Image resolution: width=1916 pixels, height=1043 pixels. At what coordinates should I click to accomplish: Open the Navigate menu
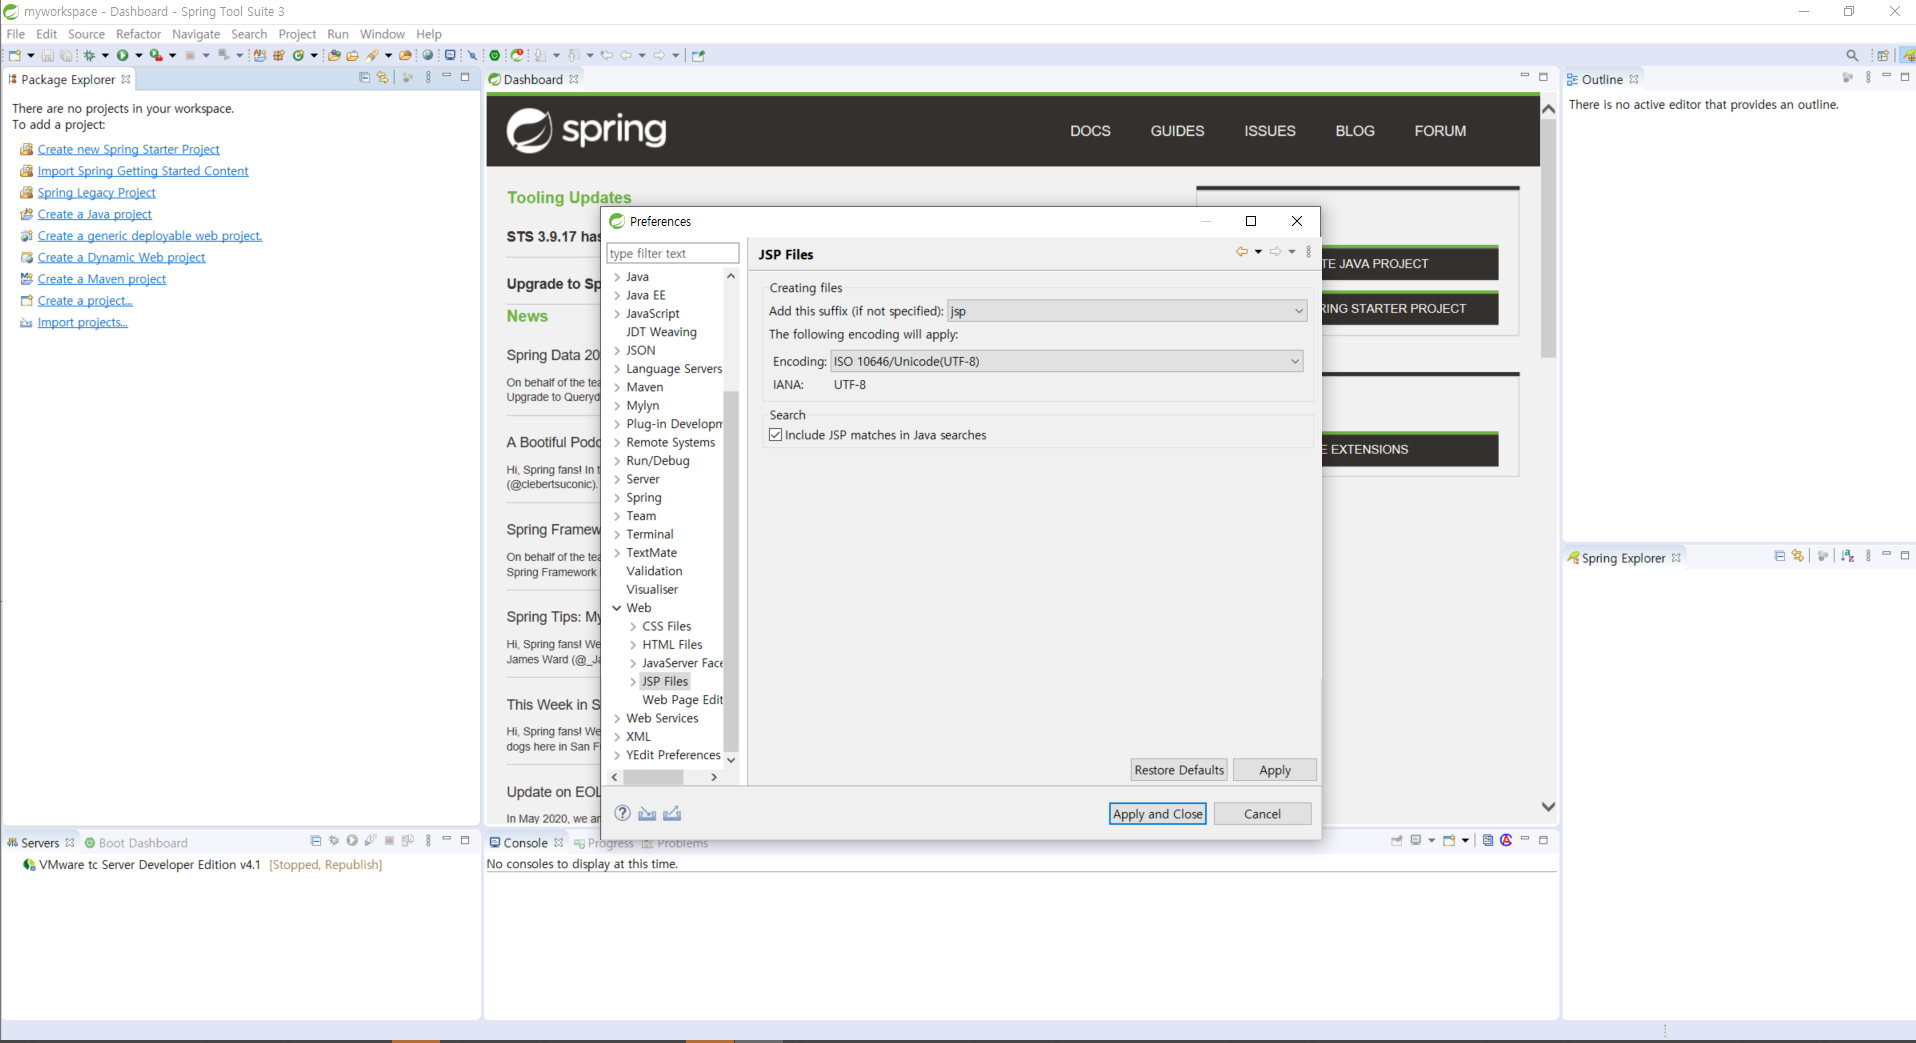tap(196, 34)
